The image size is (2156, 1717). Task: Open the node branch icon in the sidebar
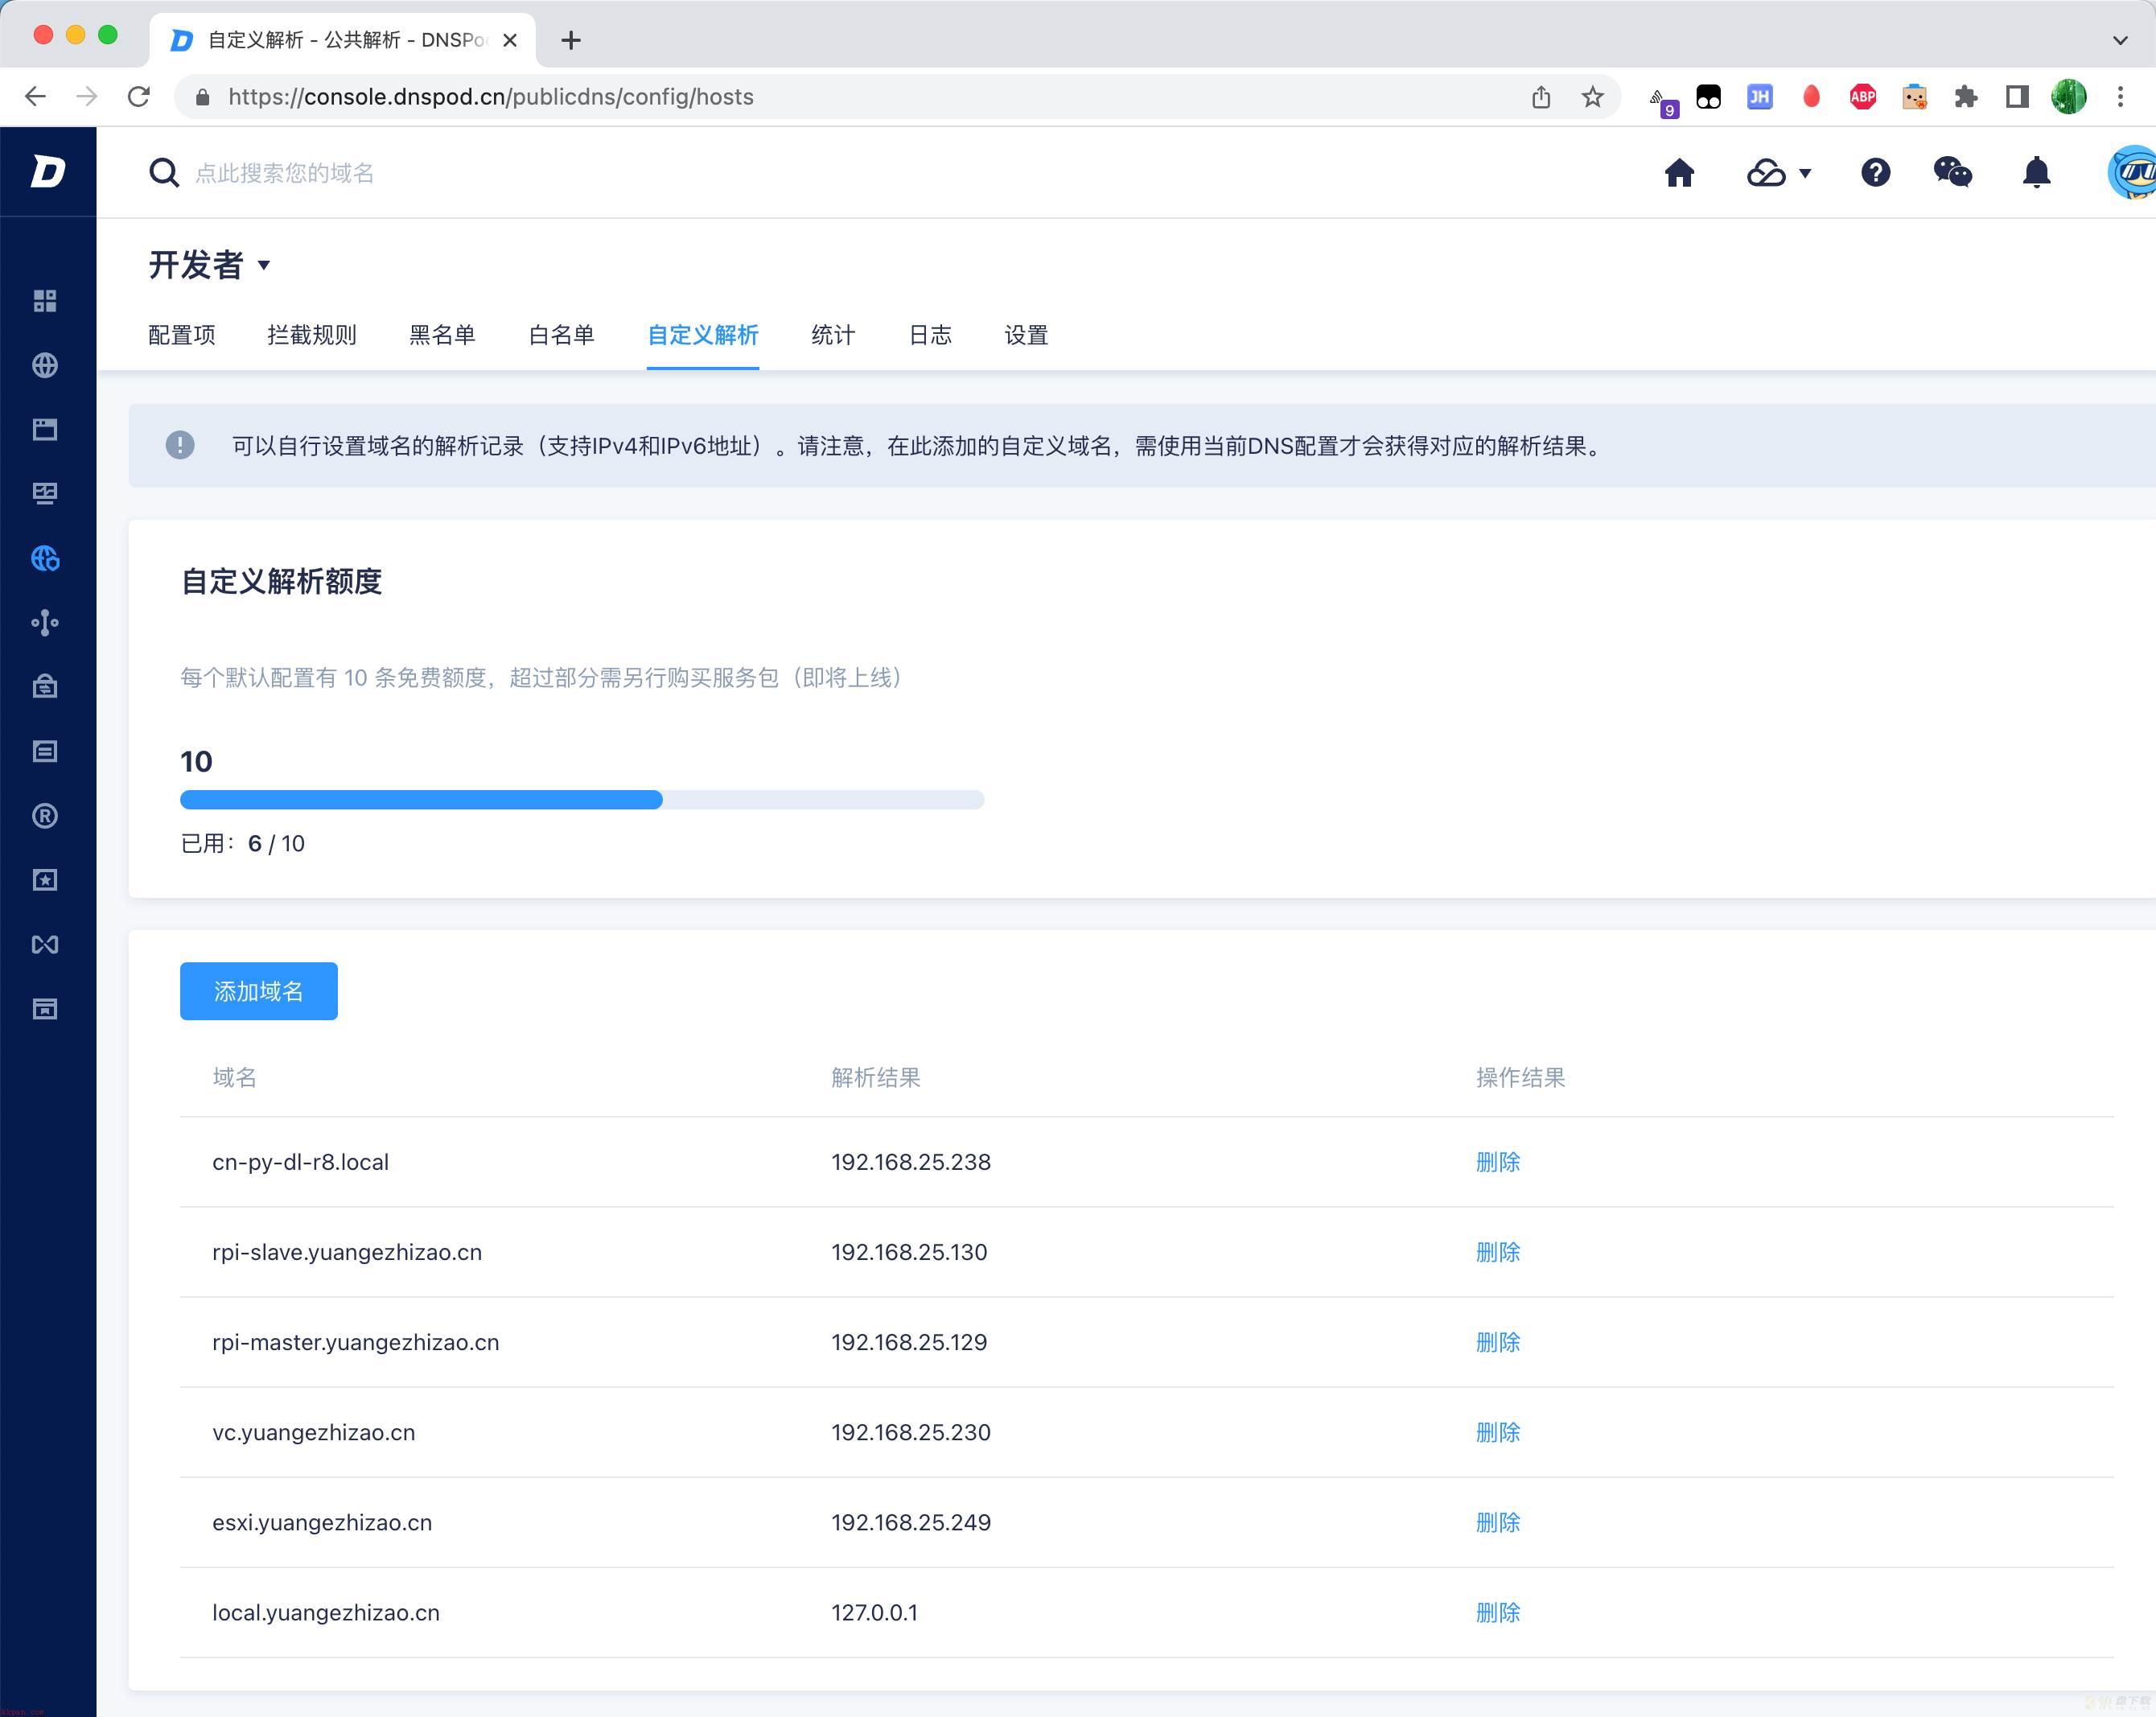point(45,622)
